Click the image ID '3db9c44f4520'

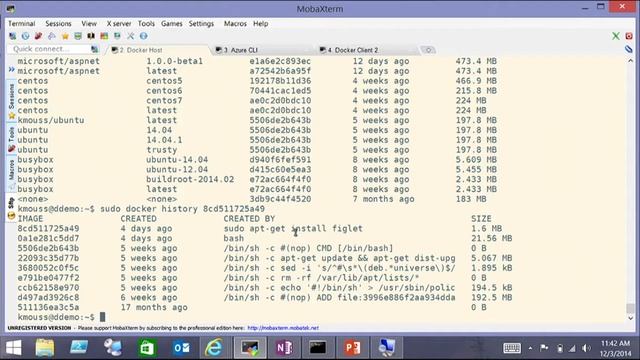coord(280,199)
